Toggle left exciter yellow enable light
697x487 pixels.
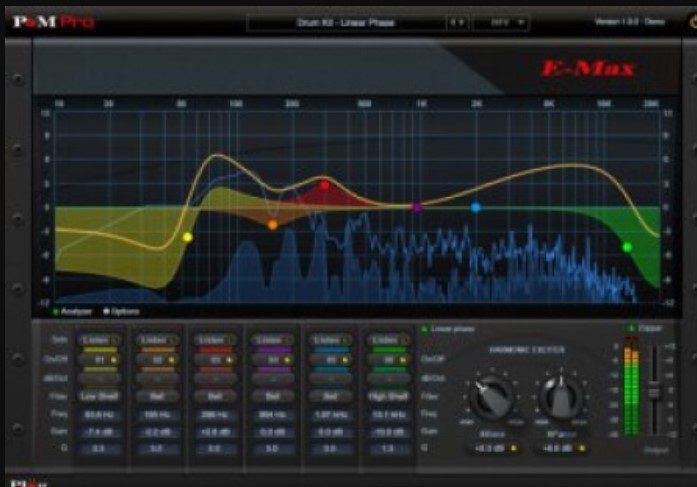tap(514, 448)
